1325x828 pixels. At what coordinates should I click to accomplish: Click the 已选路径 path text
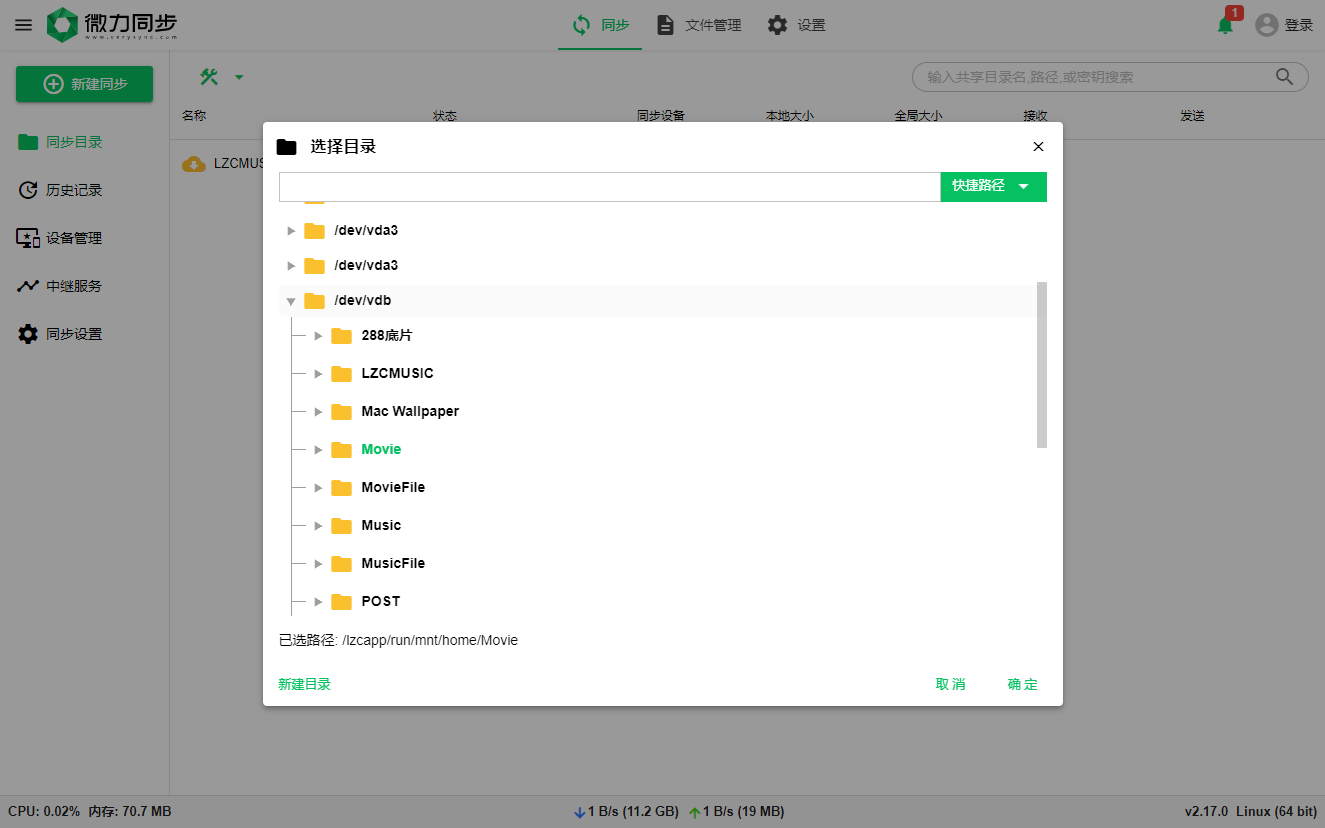coord(398,640)
